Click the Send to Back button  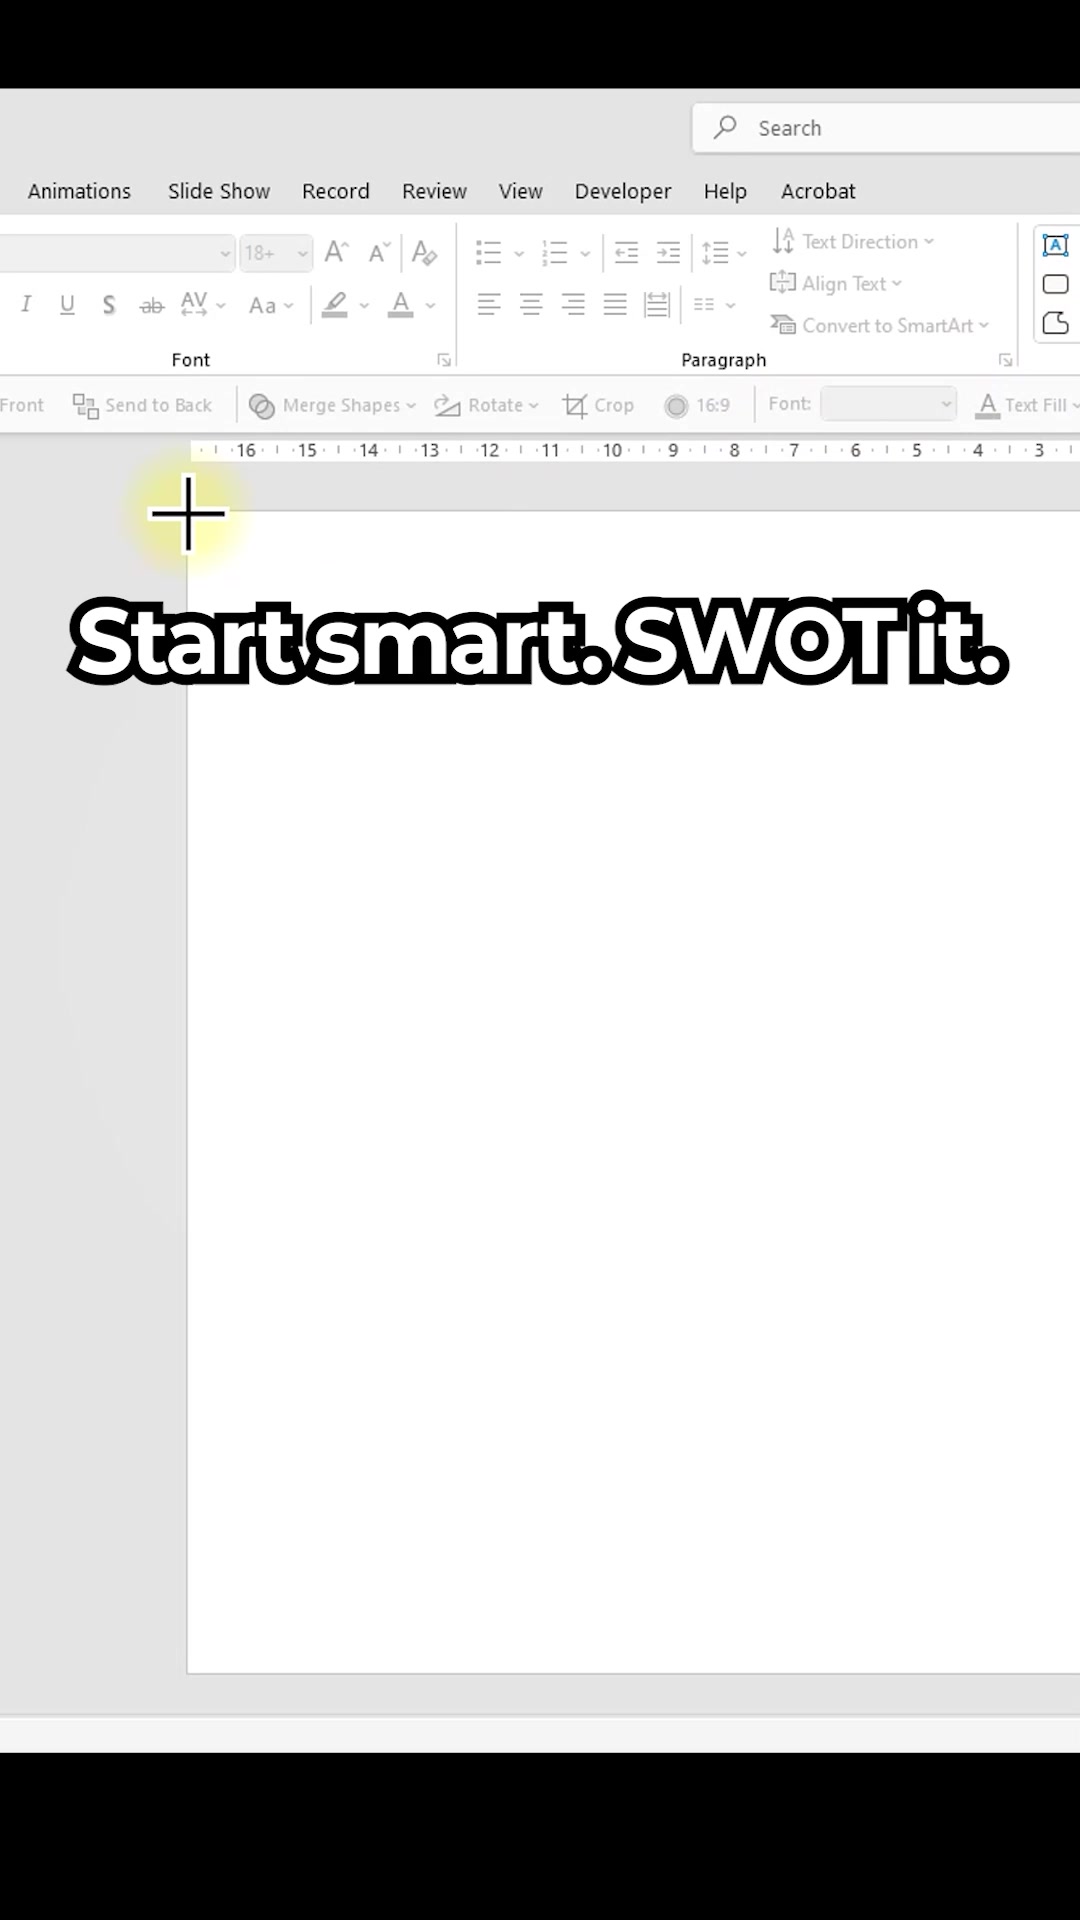coord(142,405)
